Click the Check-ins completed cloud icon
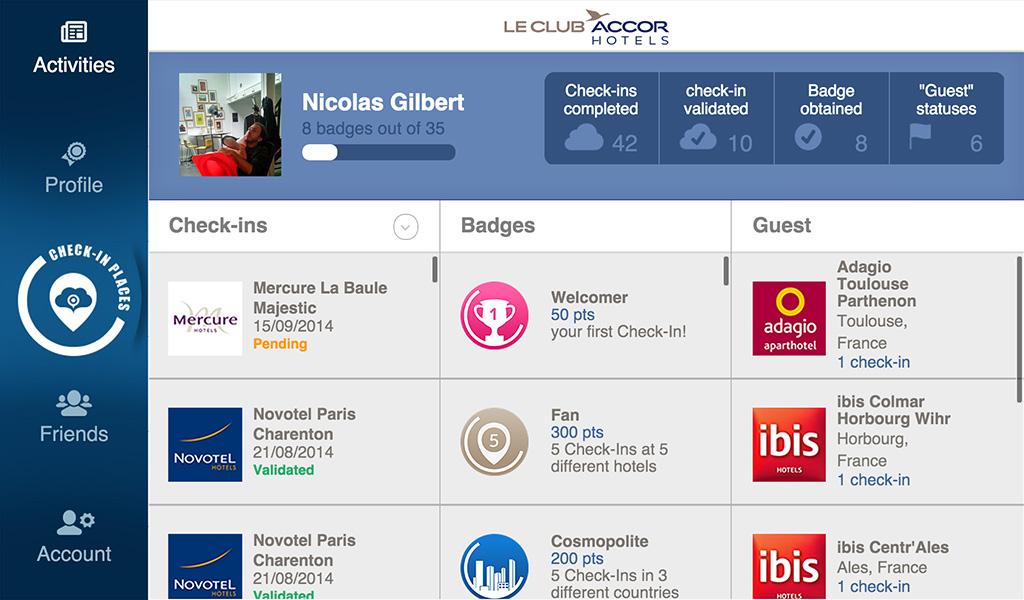This screenshot has height=600, width=1024. pyautogui.click(x=583, y=138)
